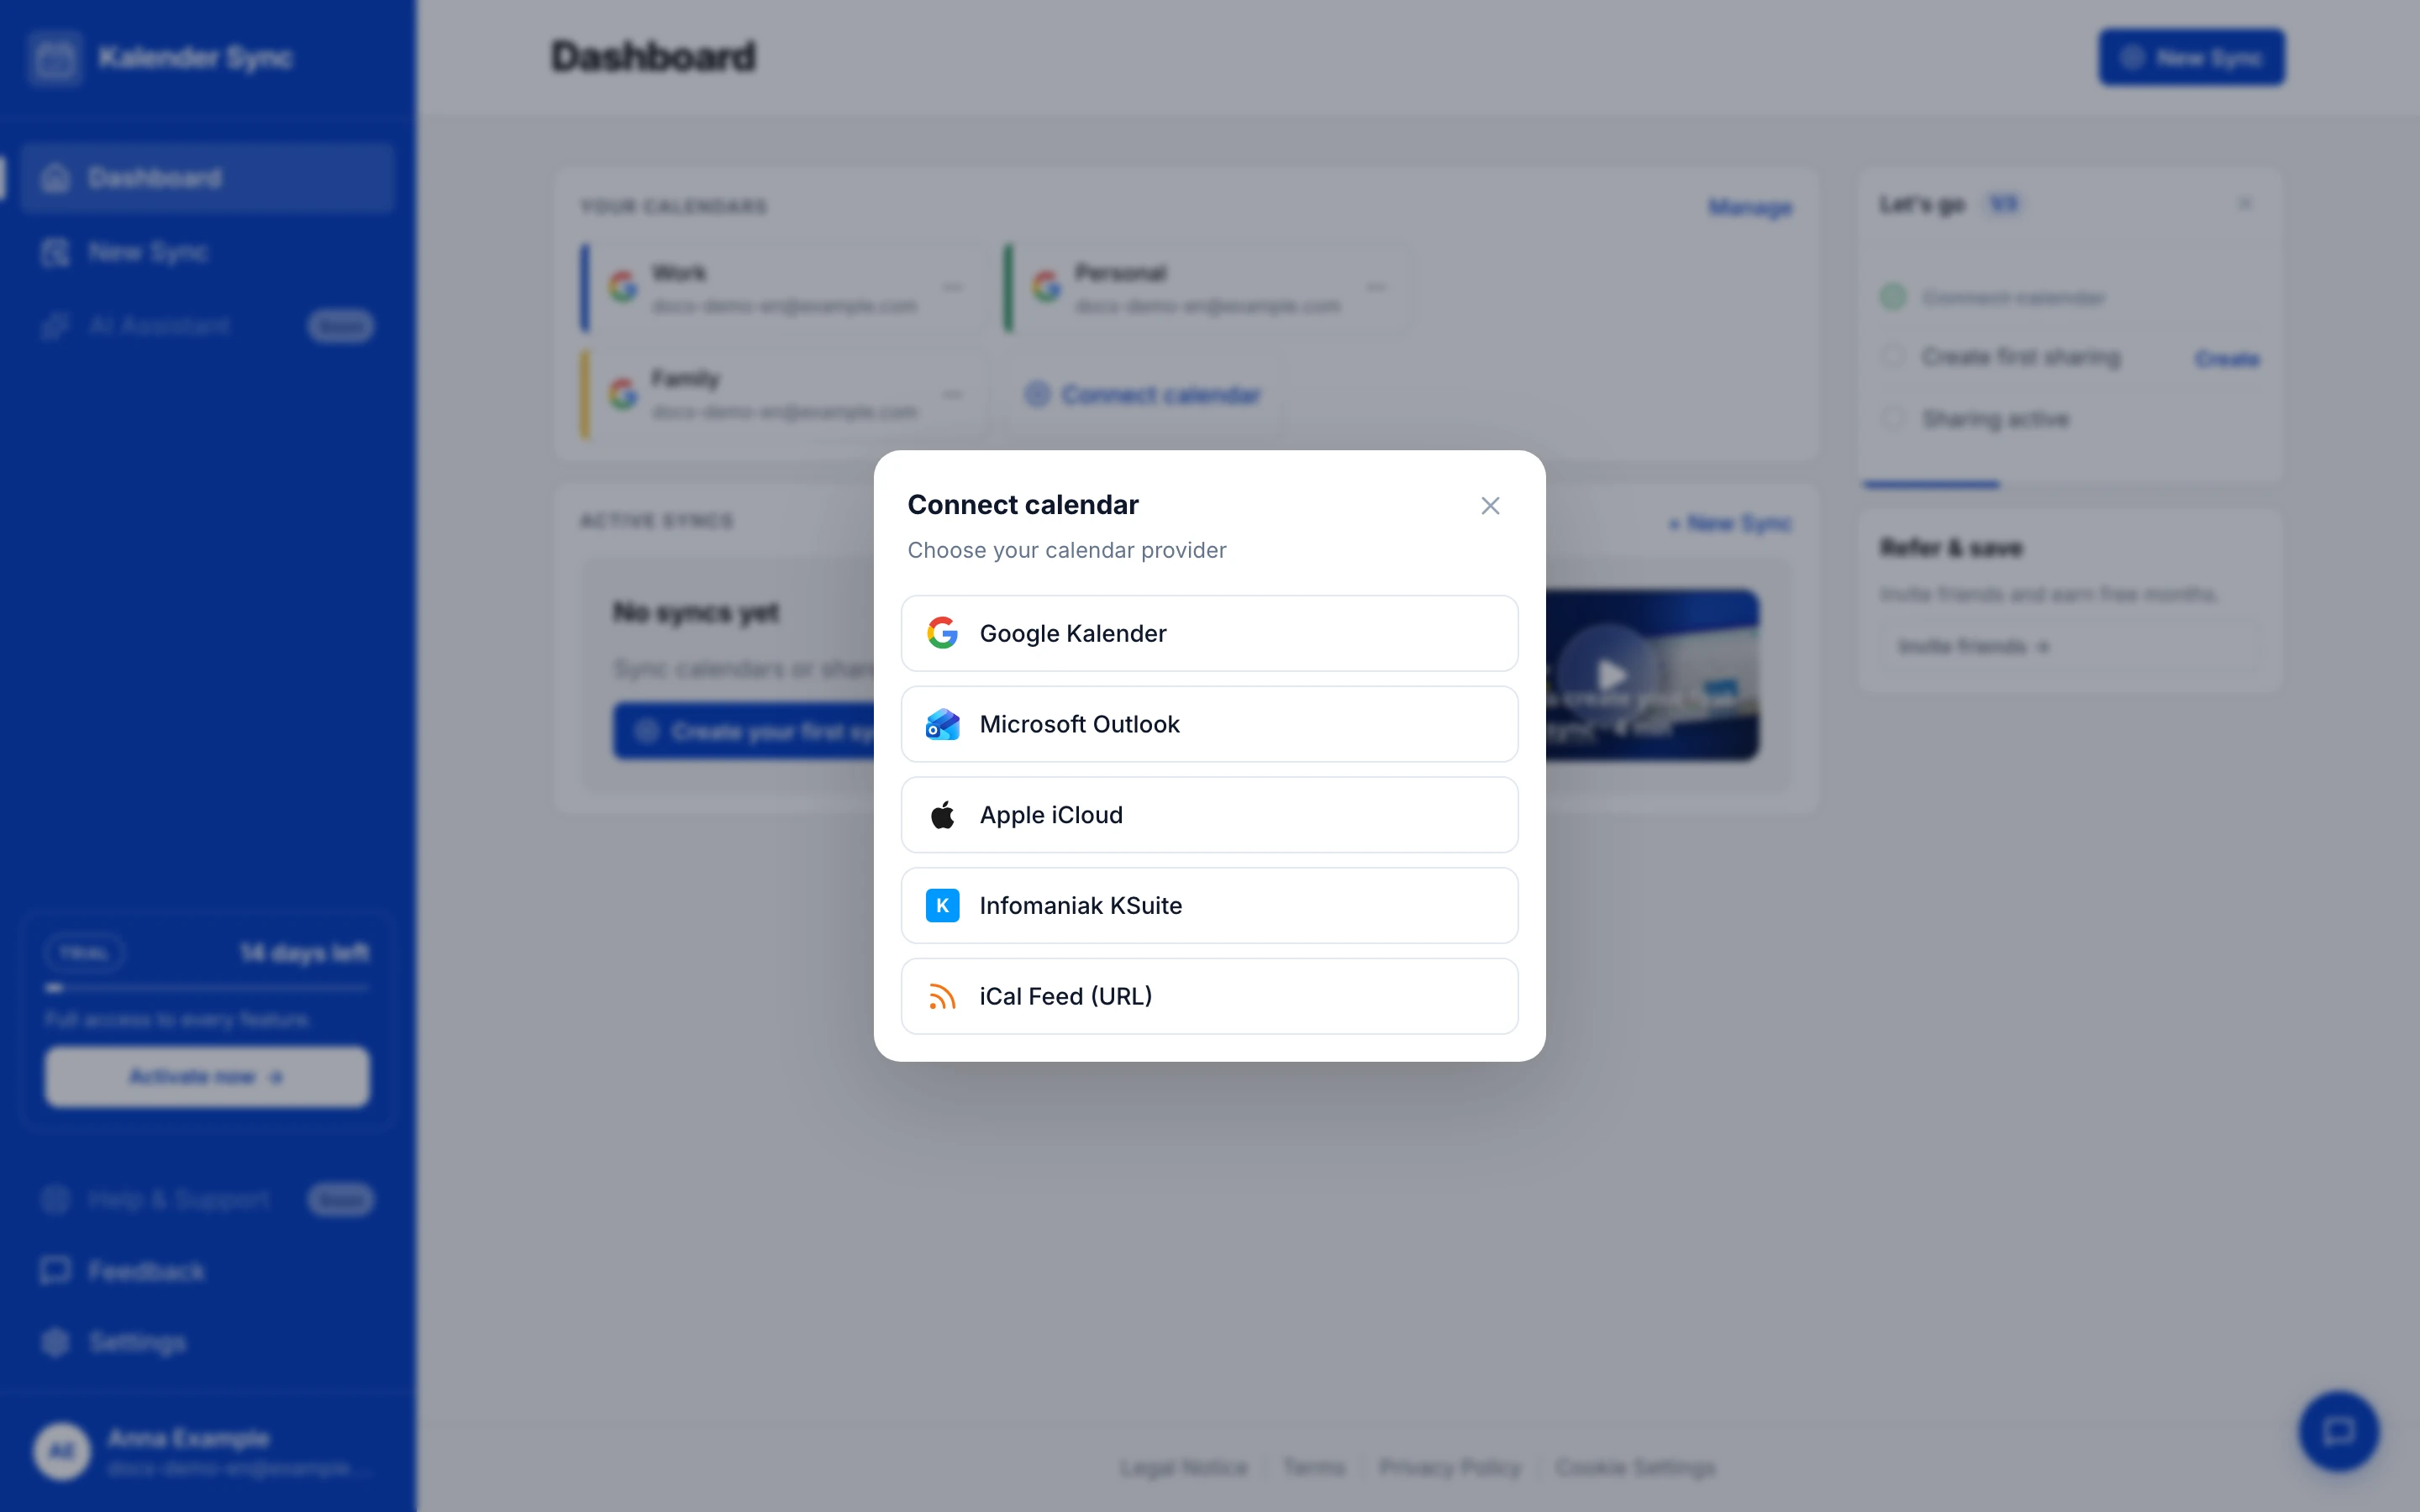The height and width of the screenshot is (1512, 2420).
Task: Click the Google logo icon in dialog
Action: point(942,633)
